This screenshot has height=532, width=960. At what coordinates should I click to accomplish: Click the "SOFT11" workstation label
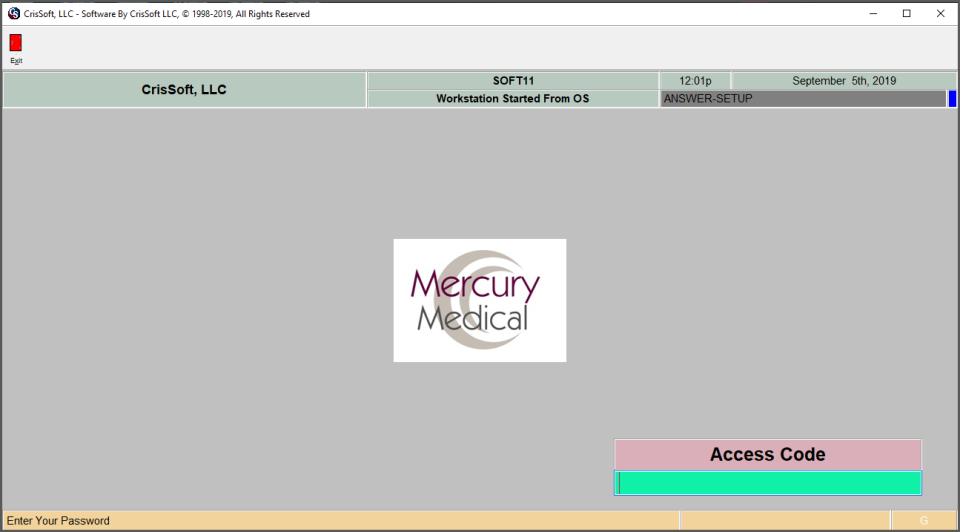(x=513, y=81)
